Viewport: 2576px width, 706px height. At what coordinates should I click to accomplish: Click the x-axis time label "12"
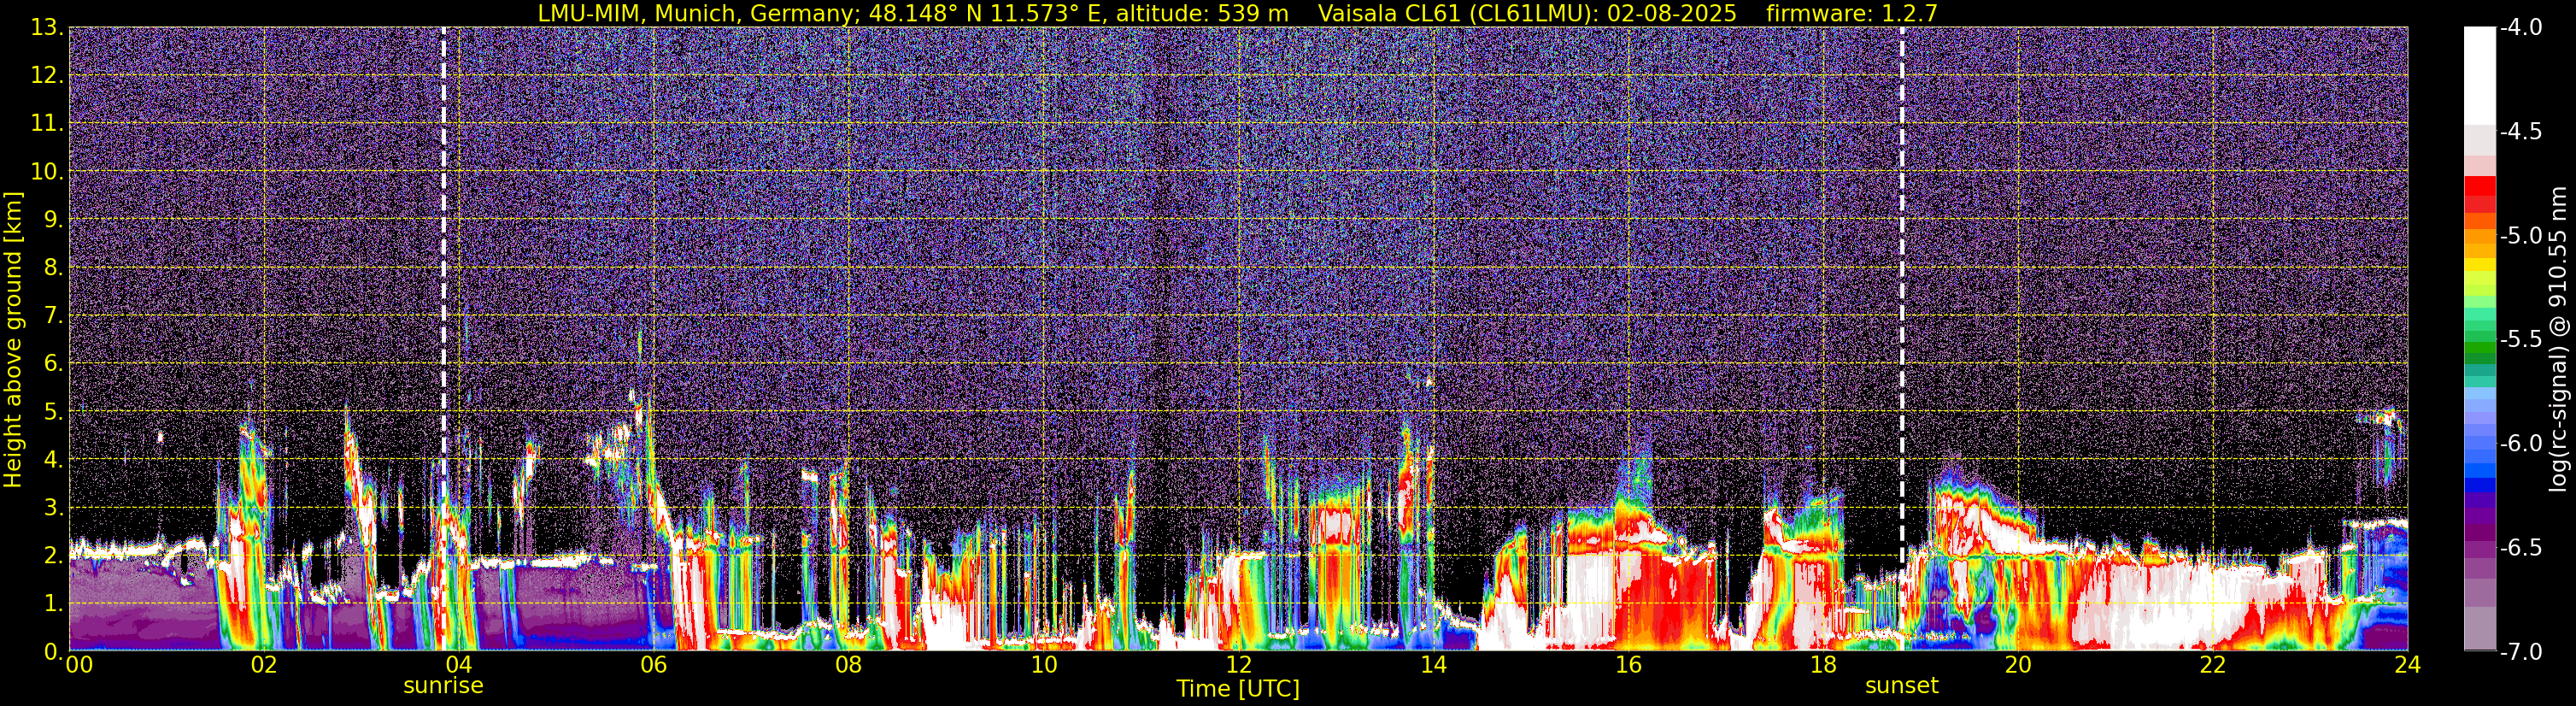(1238, 665)
